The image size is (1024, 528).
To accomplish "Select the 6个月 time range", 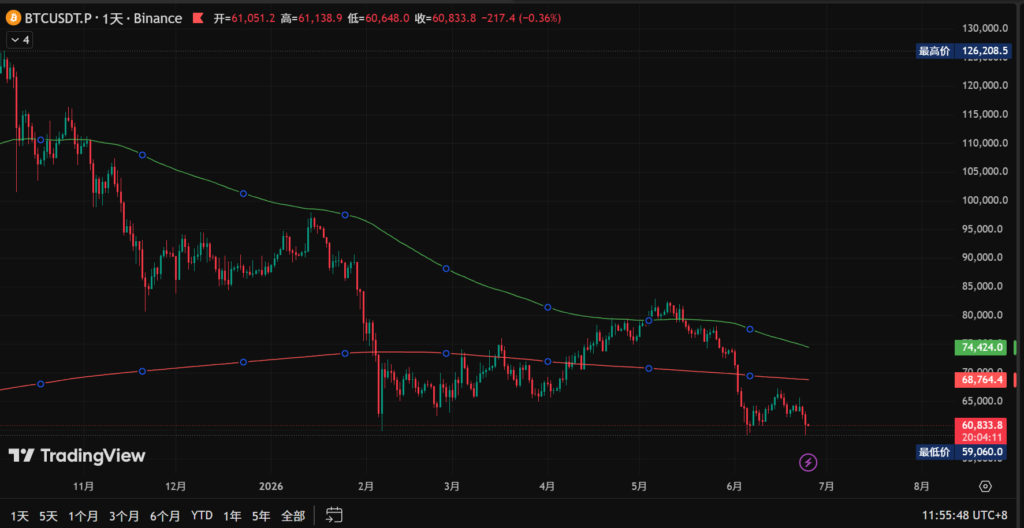I will click(165, 516).
